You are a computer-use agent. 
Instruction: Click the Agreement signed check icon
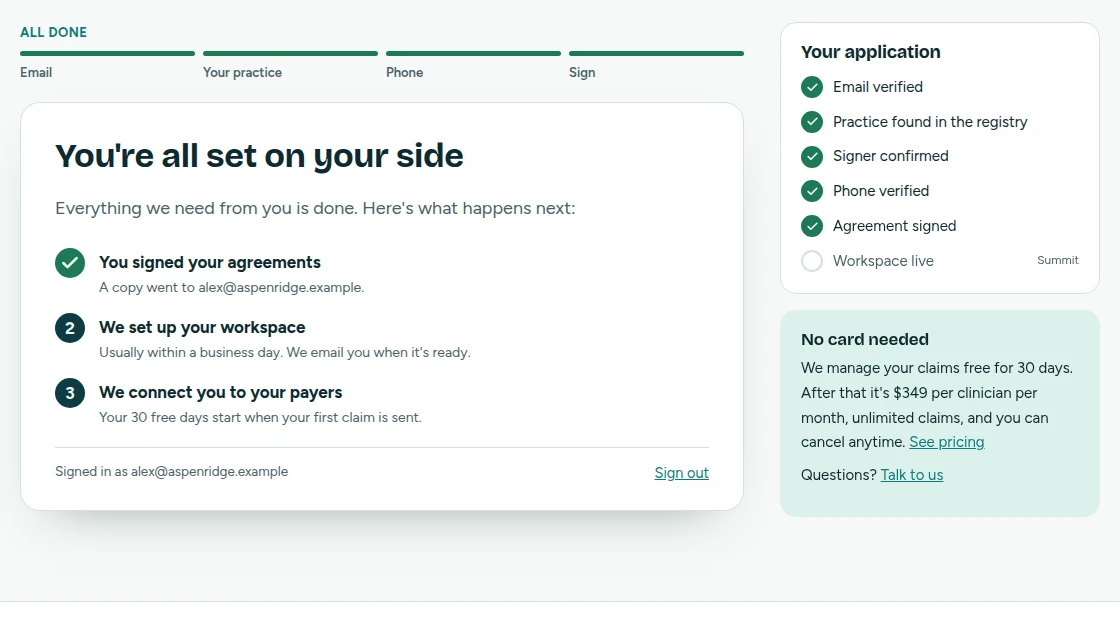pyautogui.click(x=811, y=226)
